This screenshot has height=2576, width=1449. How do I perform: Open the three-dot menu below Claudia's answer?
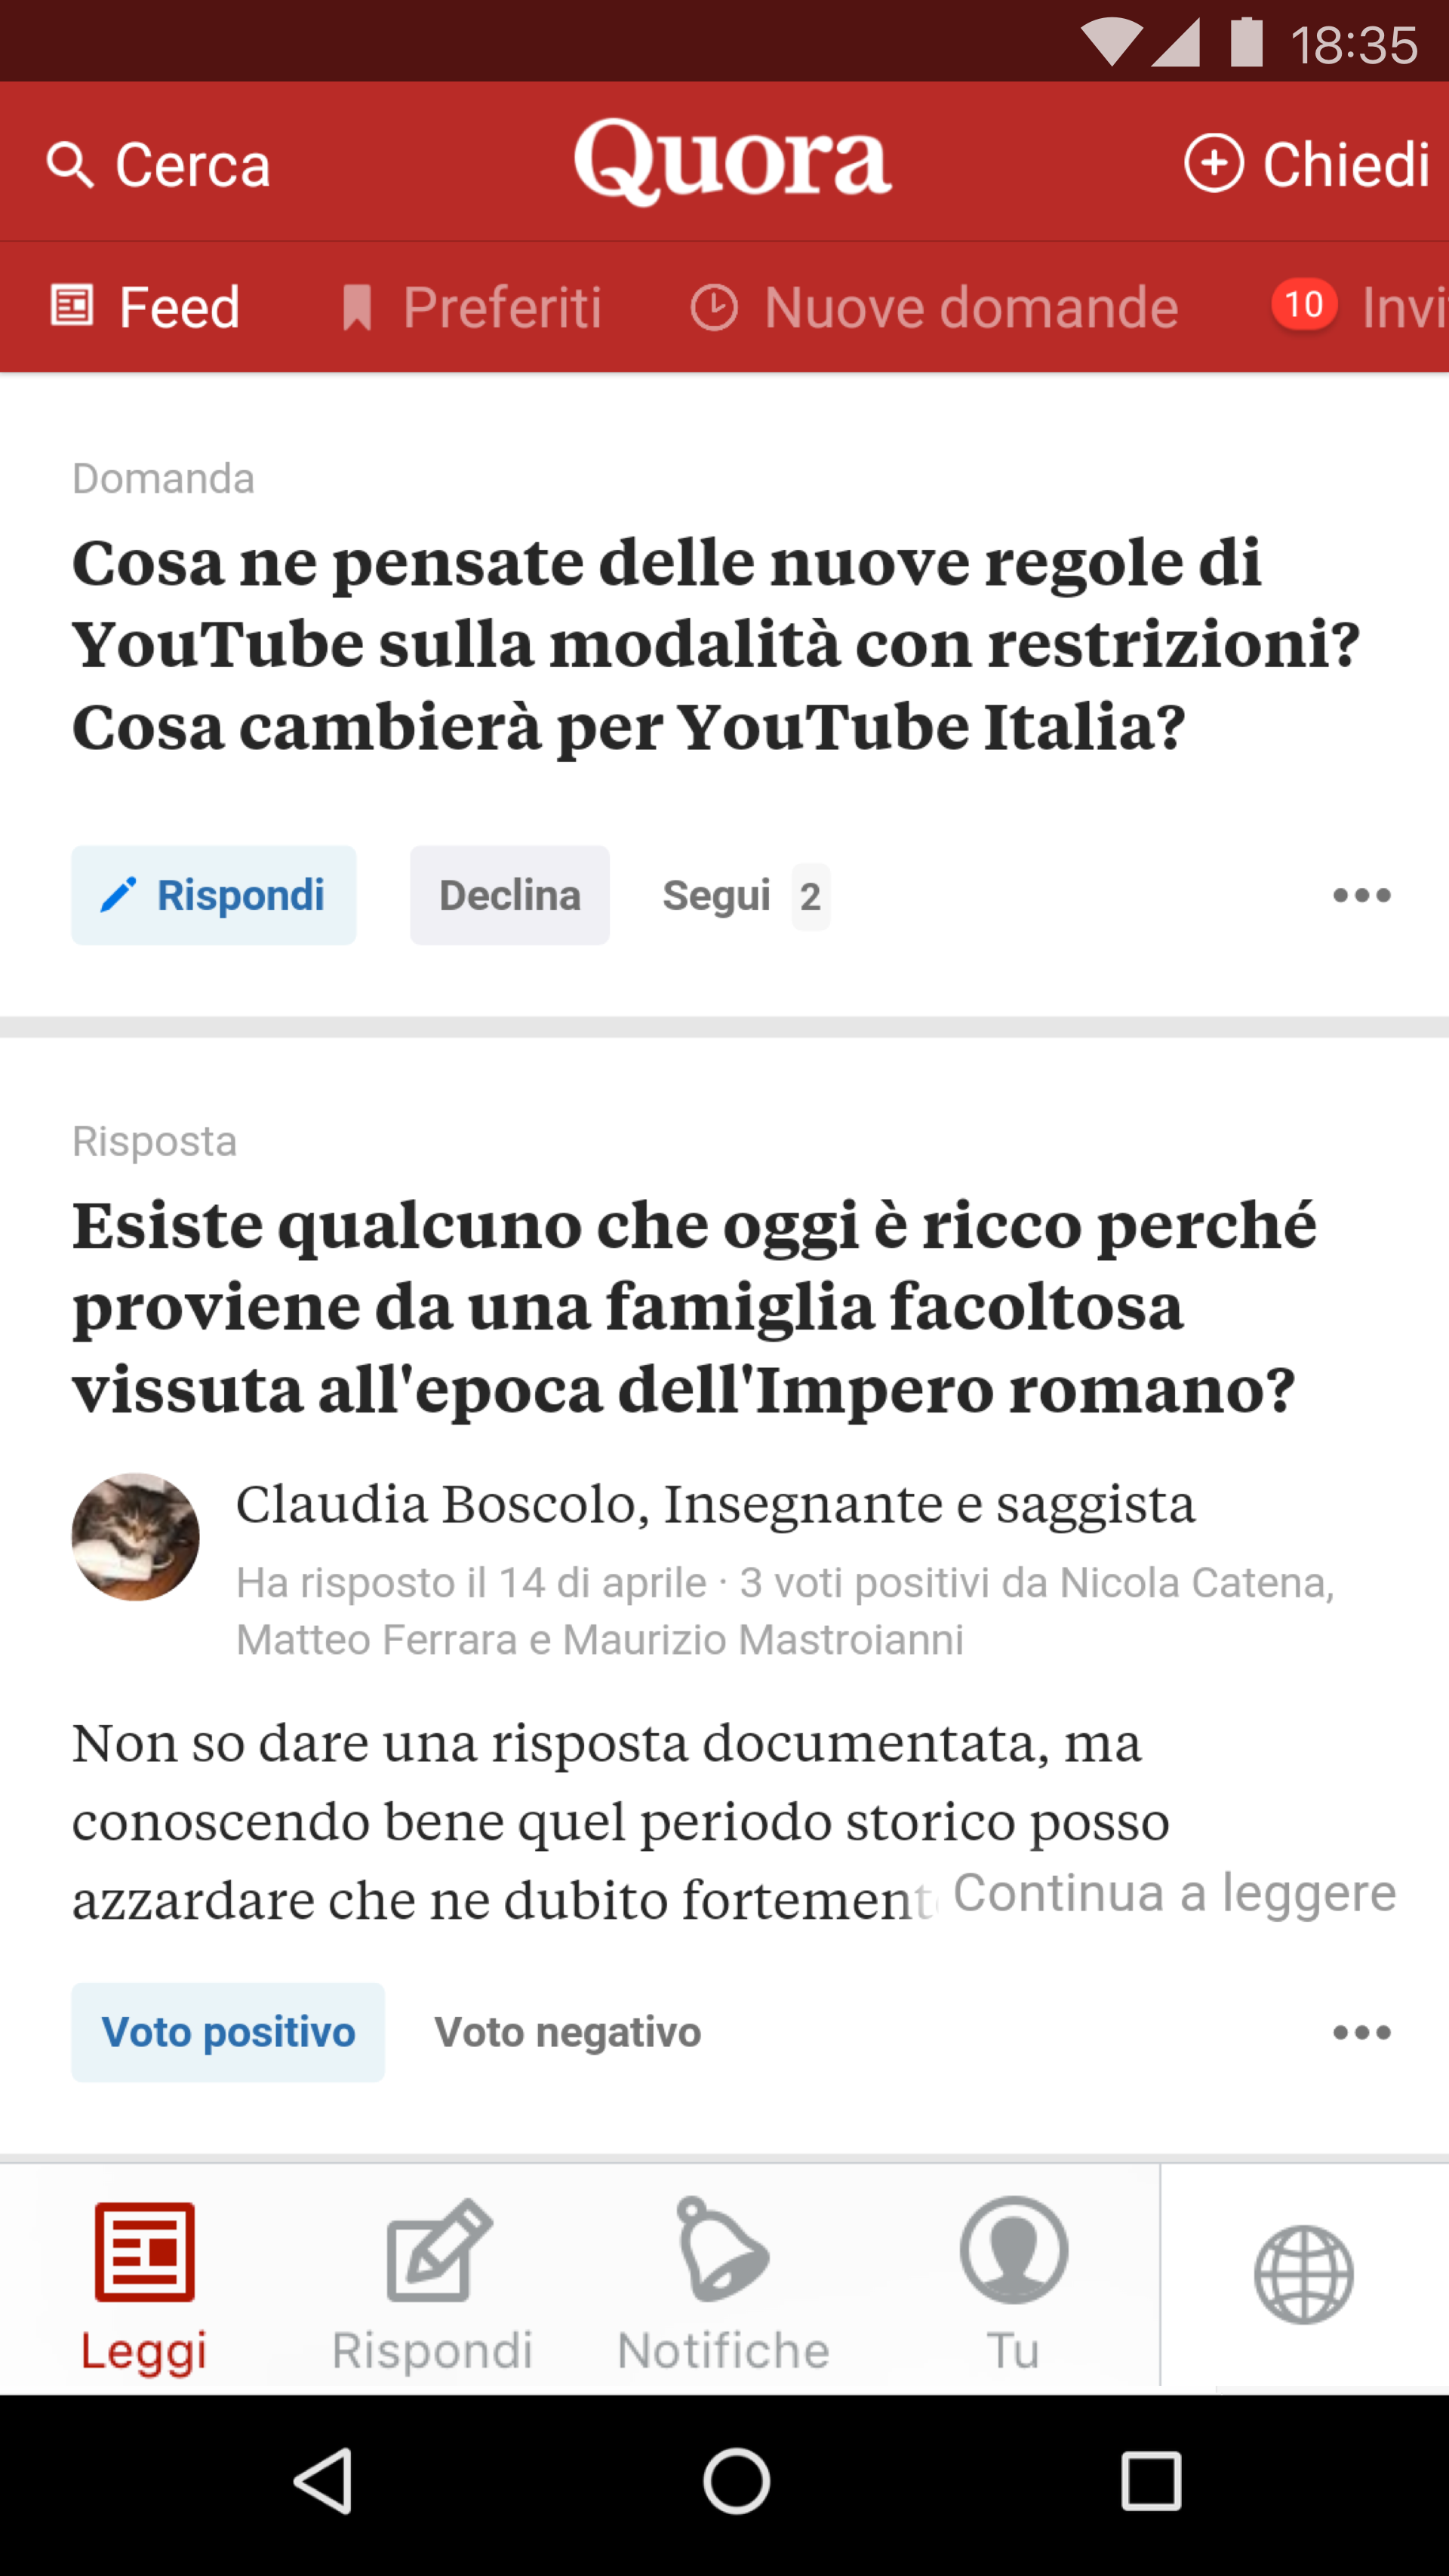[1361, 2032]
